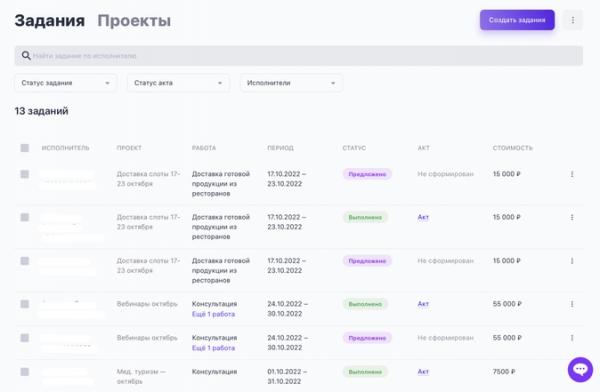Open kebab menu for Вебинары row with Предложено
Screen dimensions: 600x392
tap(572, 338)
